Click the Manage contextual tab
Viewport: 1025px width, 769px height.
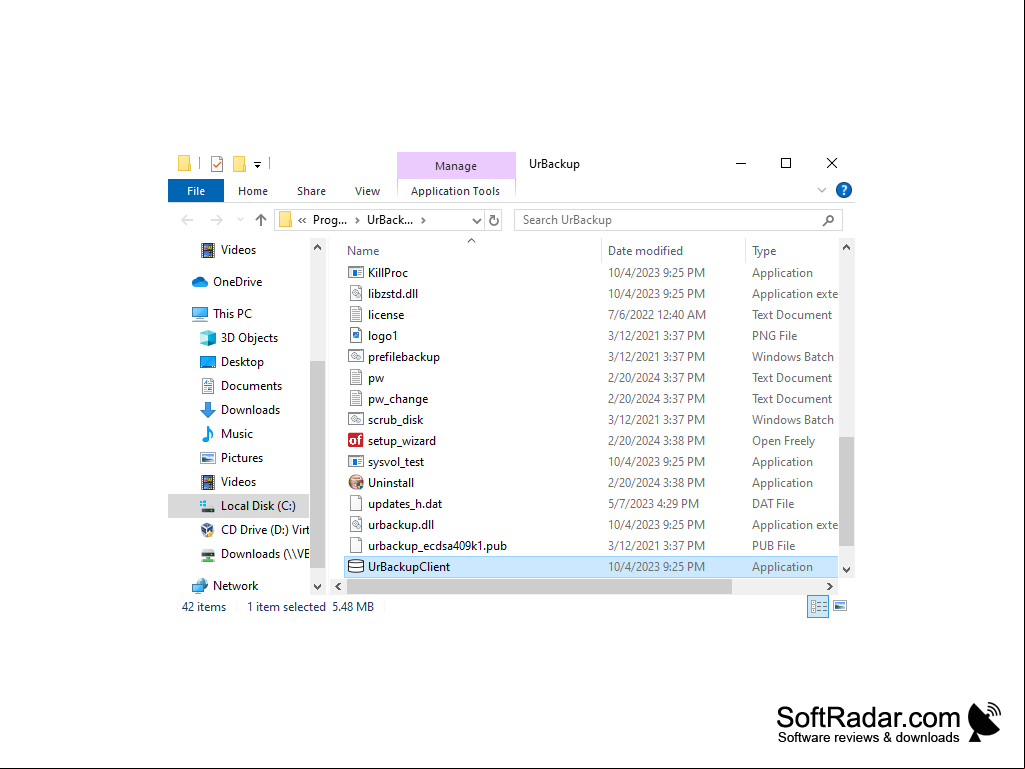456,165
